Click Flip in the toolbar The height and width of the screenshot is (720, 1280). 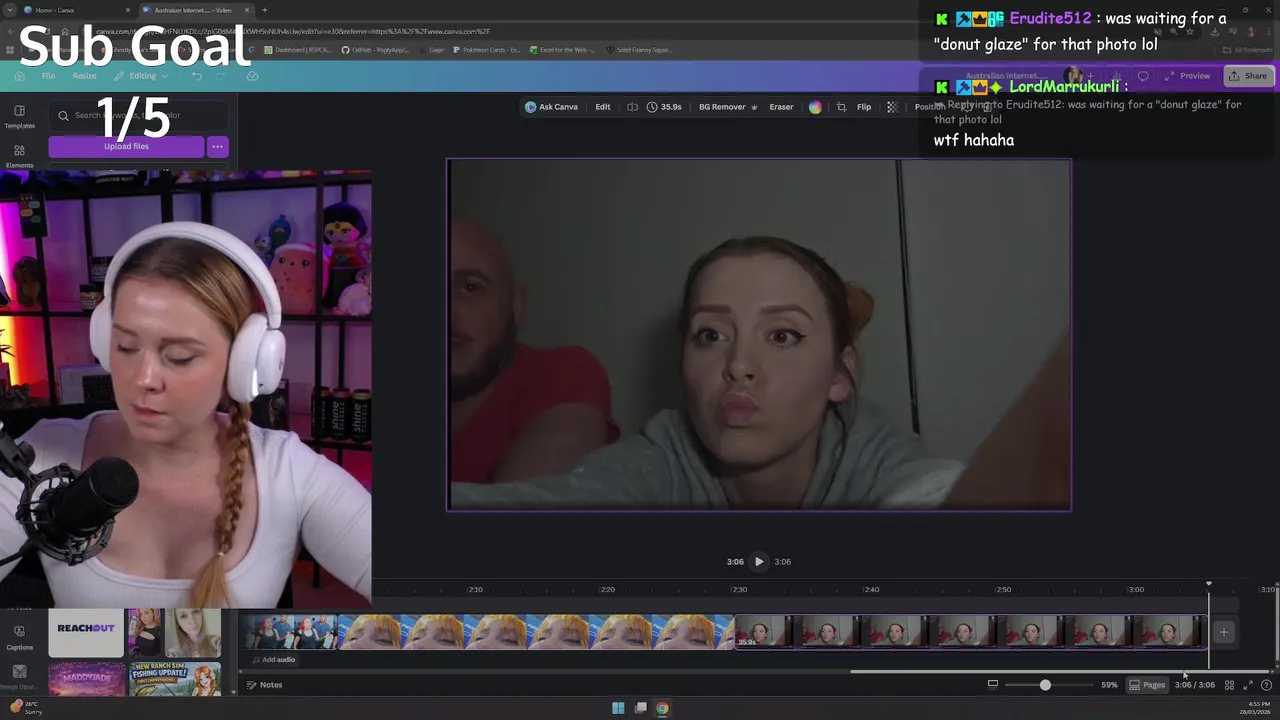(864, 107)
